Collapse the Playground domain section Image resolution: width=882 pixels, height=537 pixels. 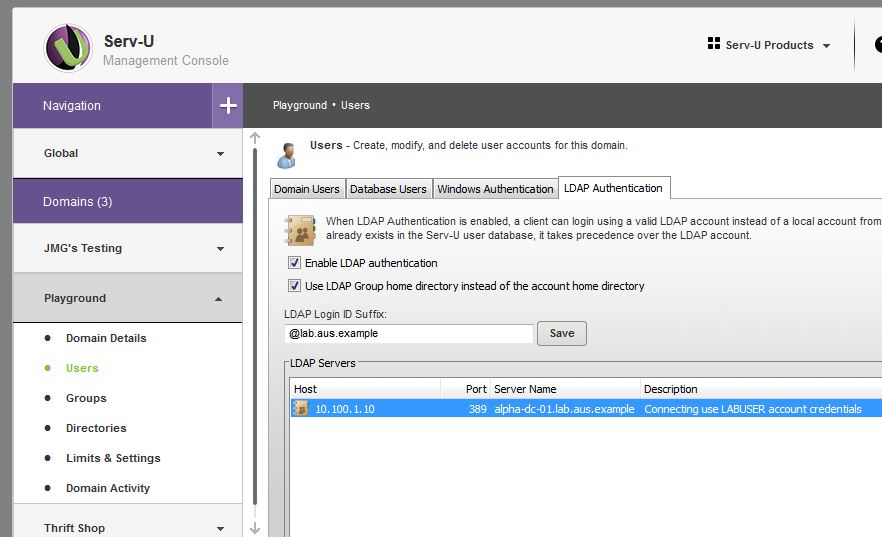(x=128, y=298)
